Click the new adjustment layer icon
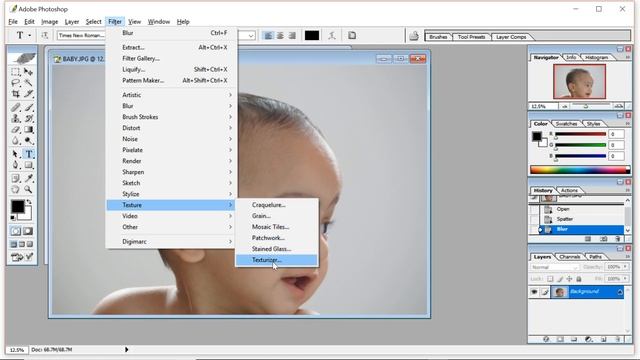 pyautogui.click(x=589, y=339)
